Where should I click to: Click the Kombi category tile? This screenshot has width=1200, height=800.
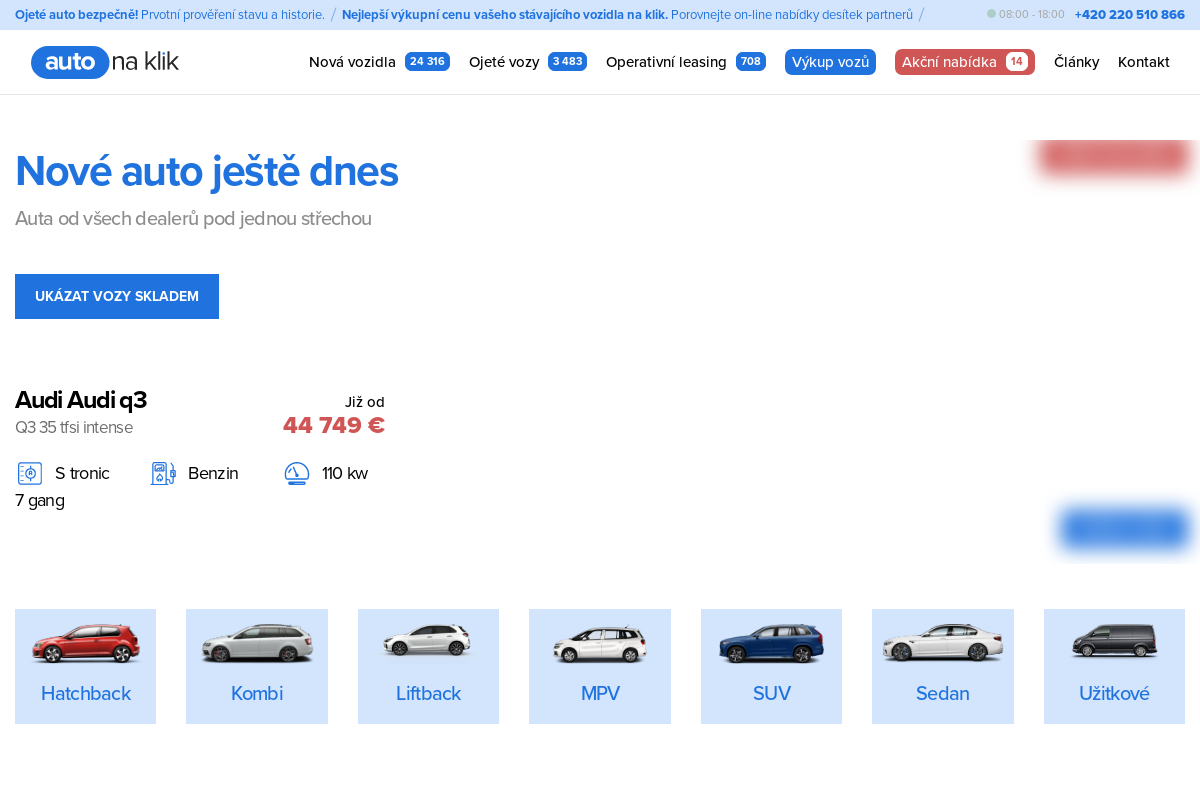point(256,666)
